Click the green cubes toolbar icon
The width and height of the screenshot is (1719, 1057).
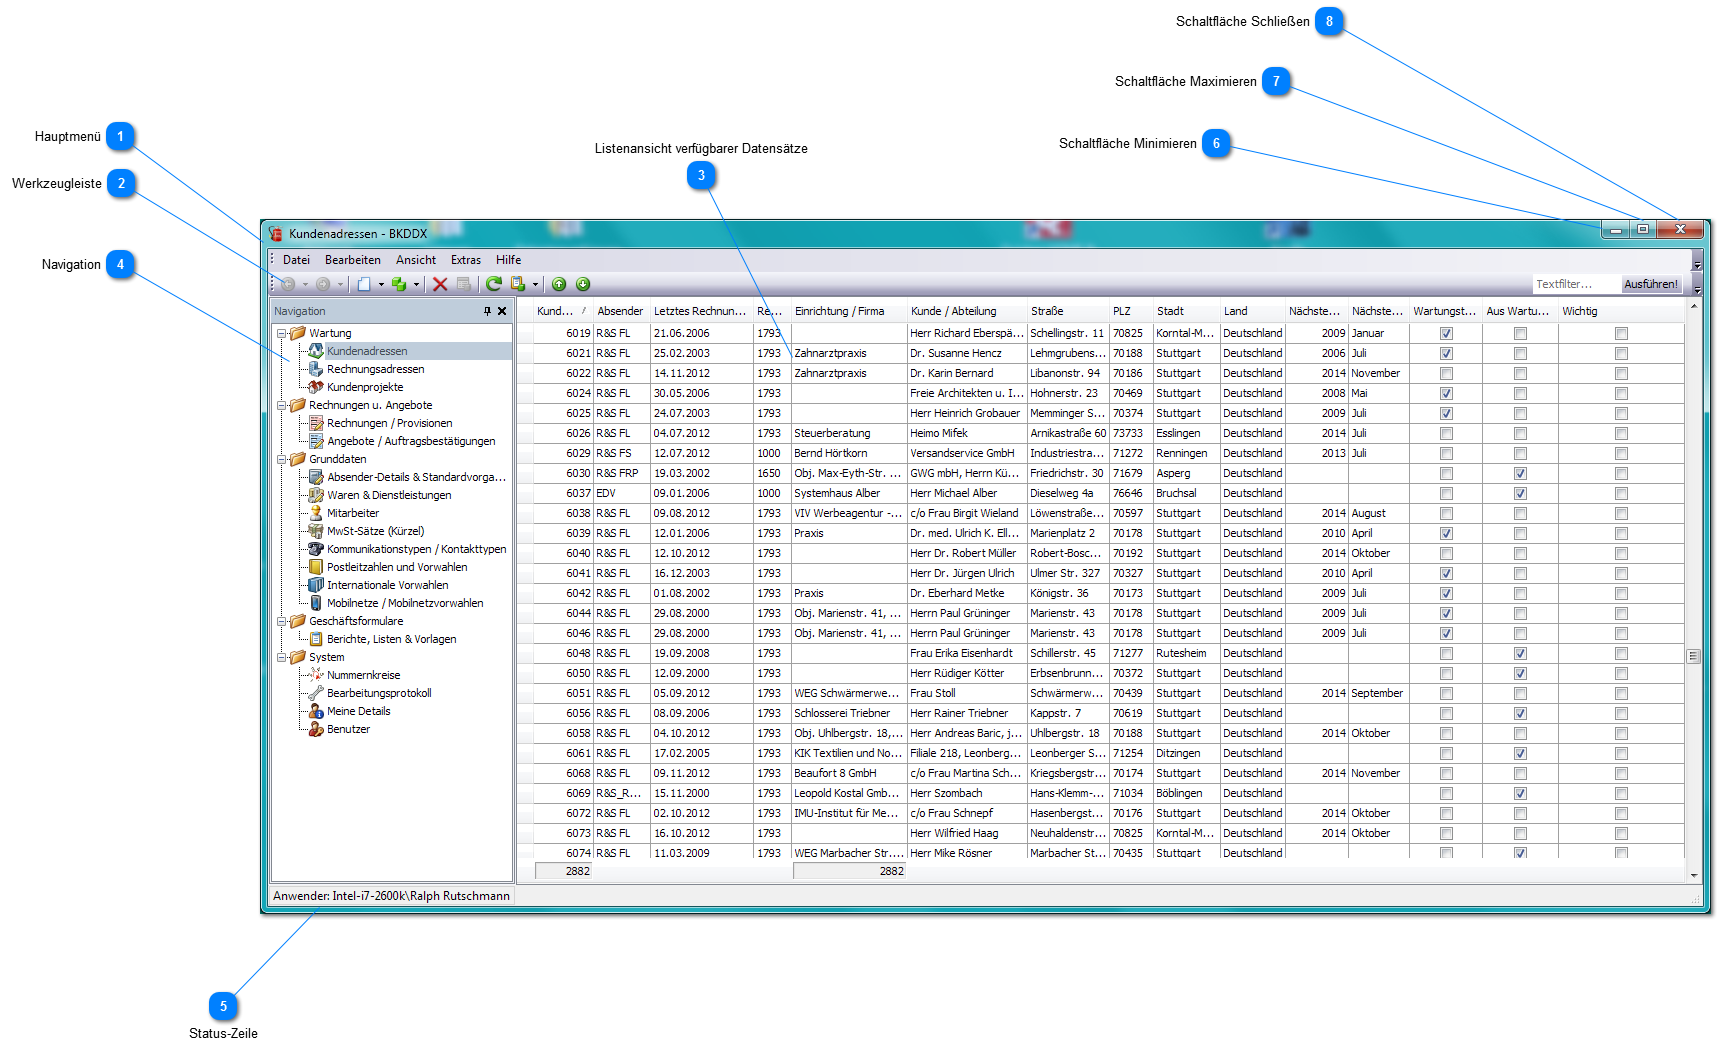399,285
